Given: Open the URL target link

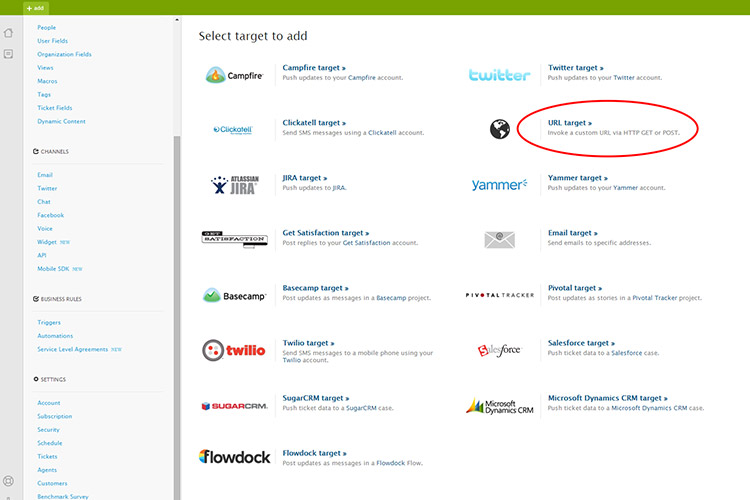Looking at the screenshot, I should click(569, 122).
